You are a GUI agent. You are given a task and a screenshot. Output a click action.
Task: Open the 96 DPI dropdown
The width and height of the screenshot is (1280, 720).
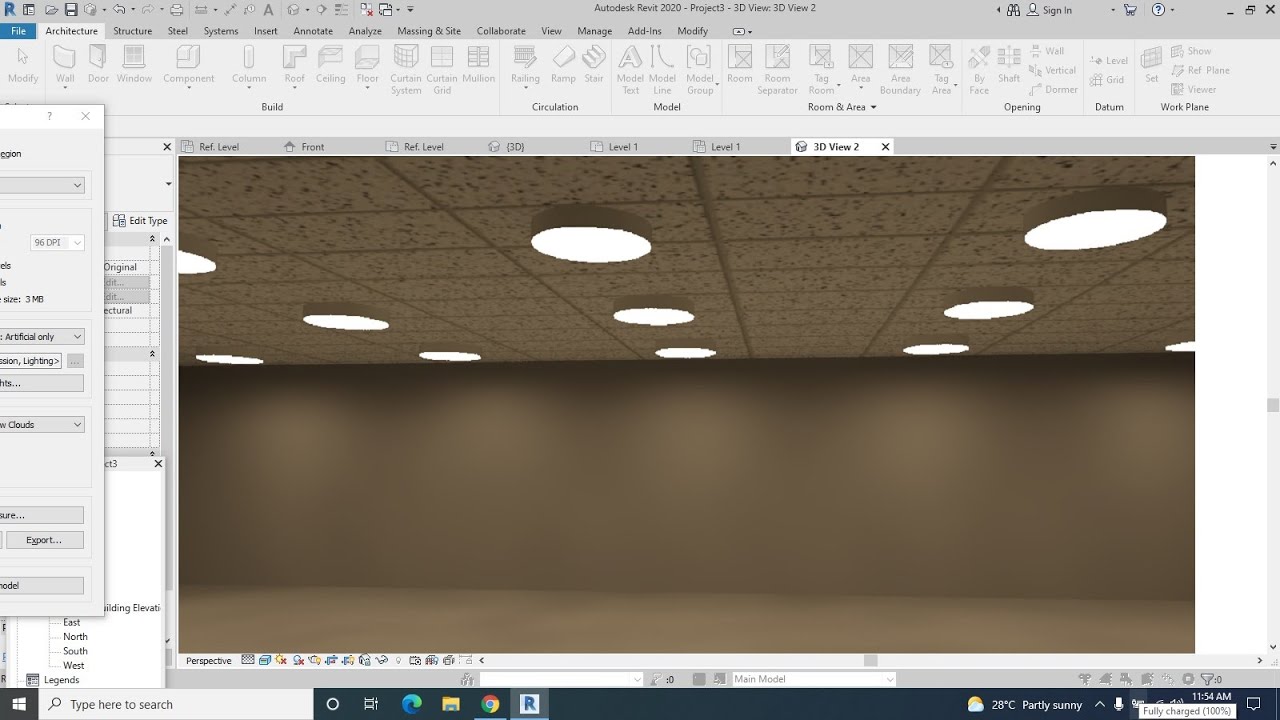(57, 243)
